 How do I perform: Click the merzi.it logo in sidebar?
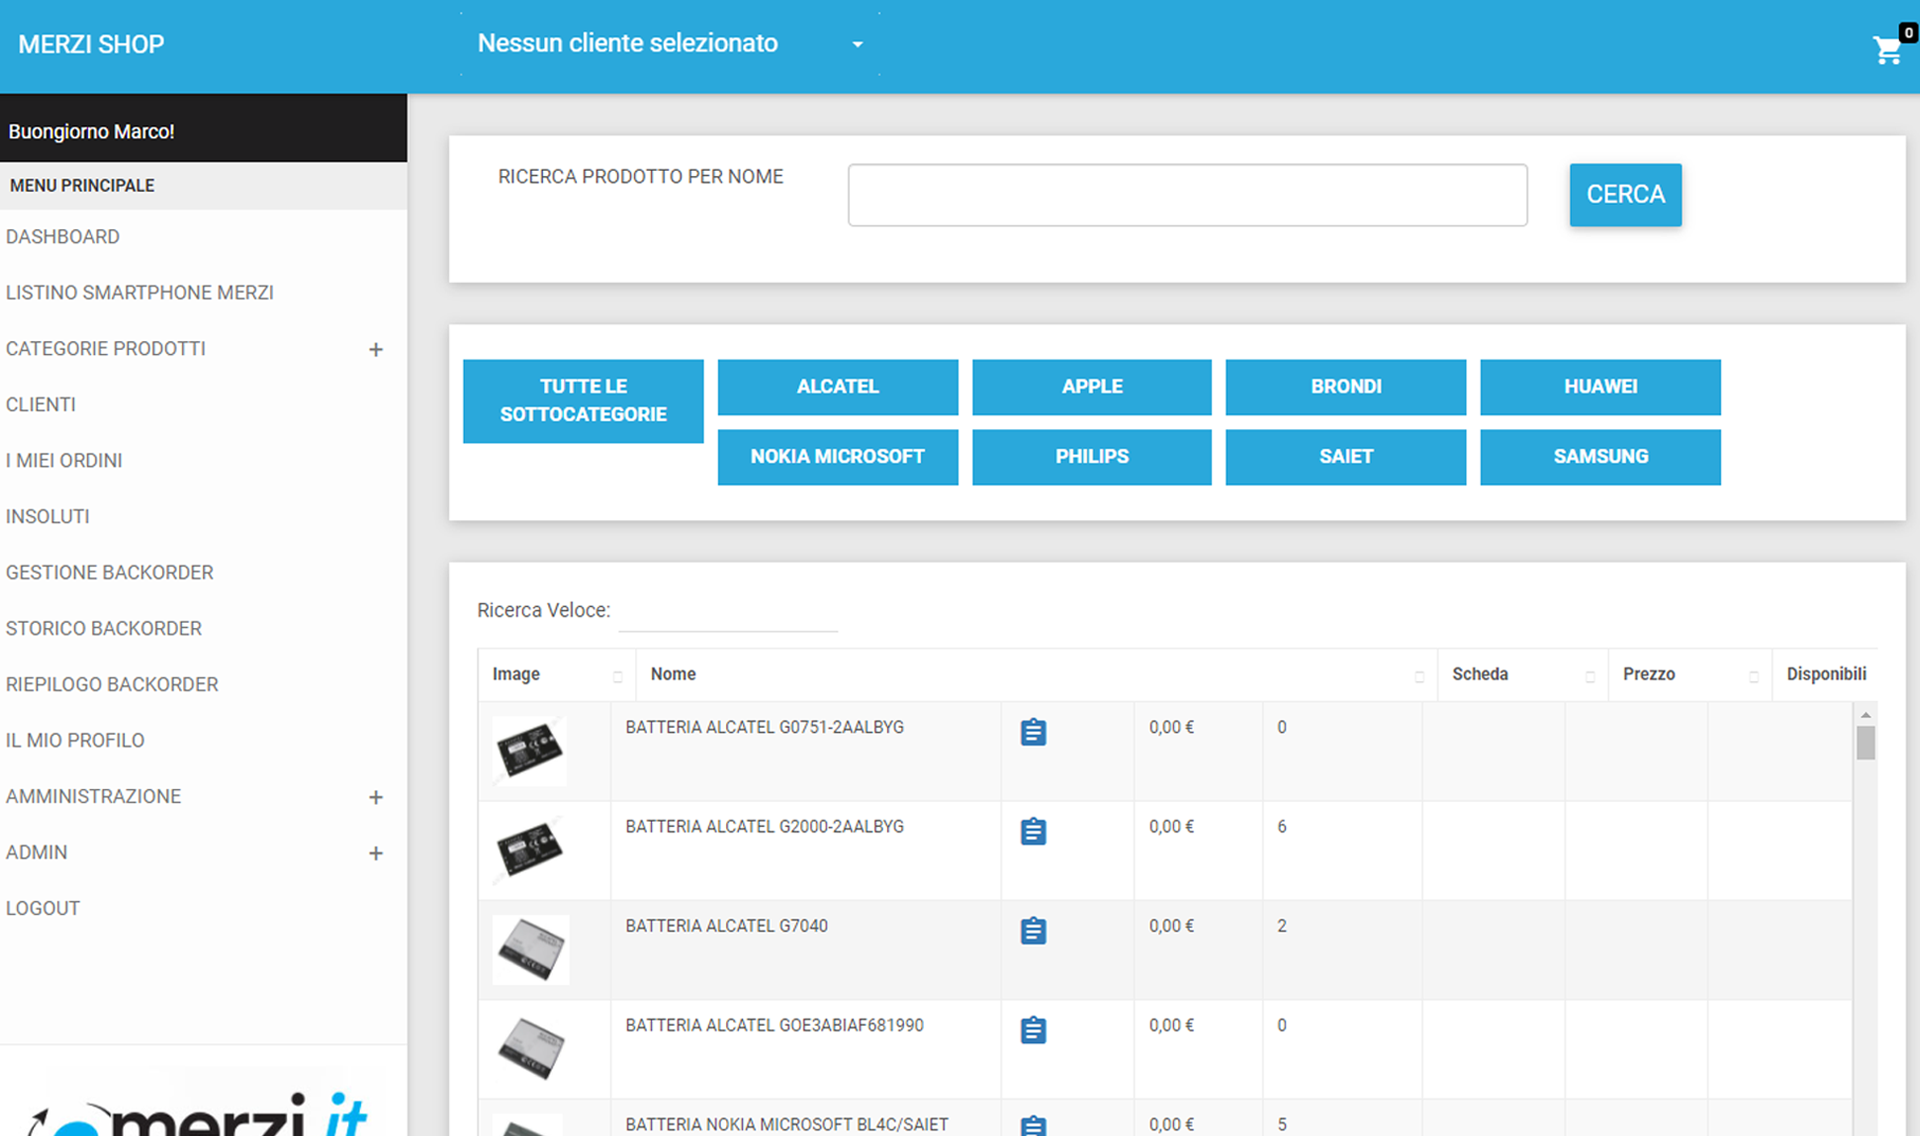(200, 1112)
